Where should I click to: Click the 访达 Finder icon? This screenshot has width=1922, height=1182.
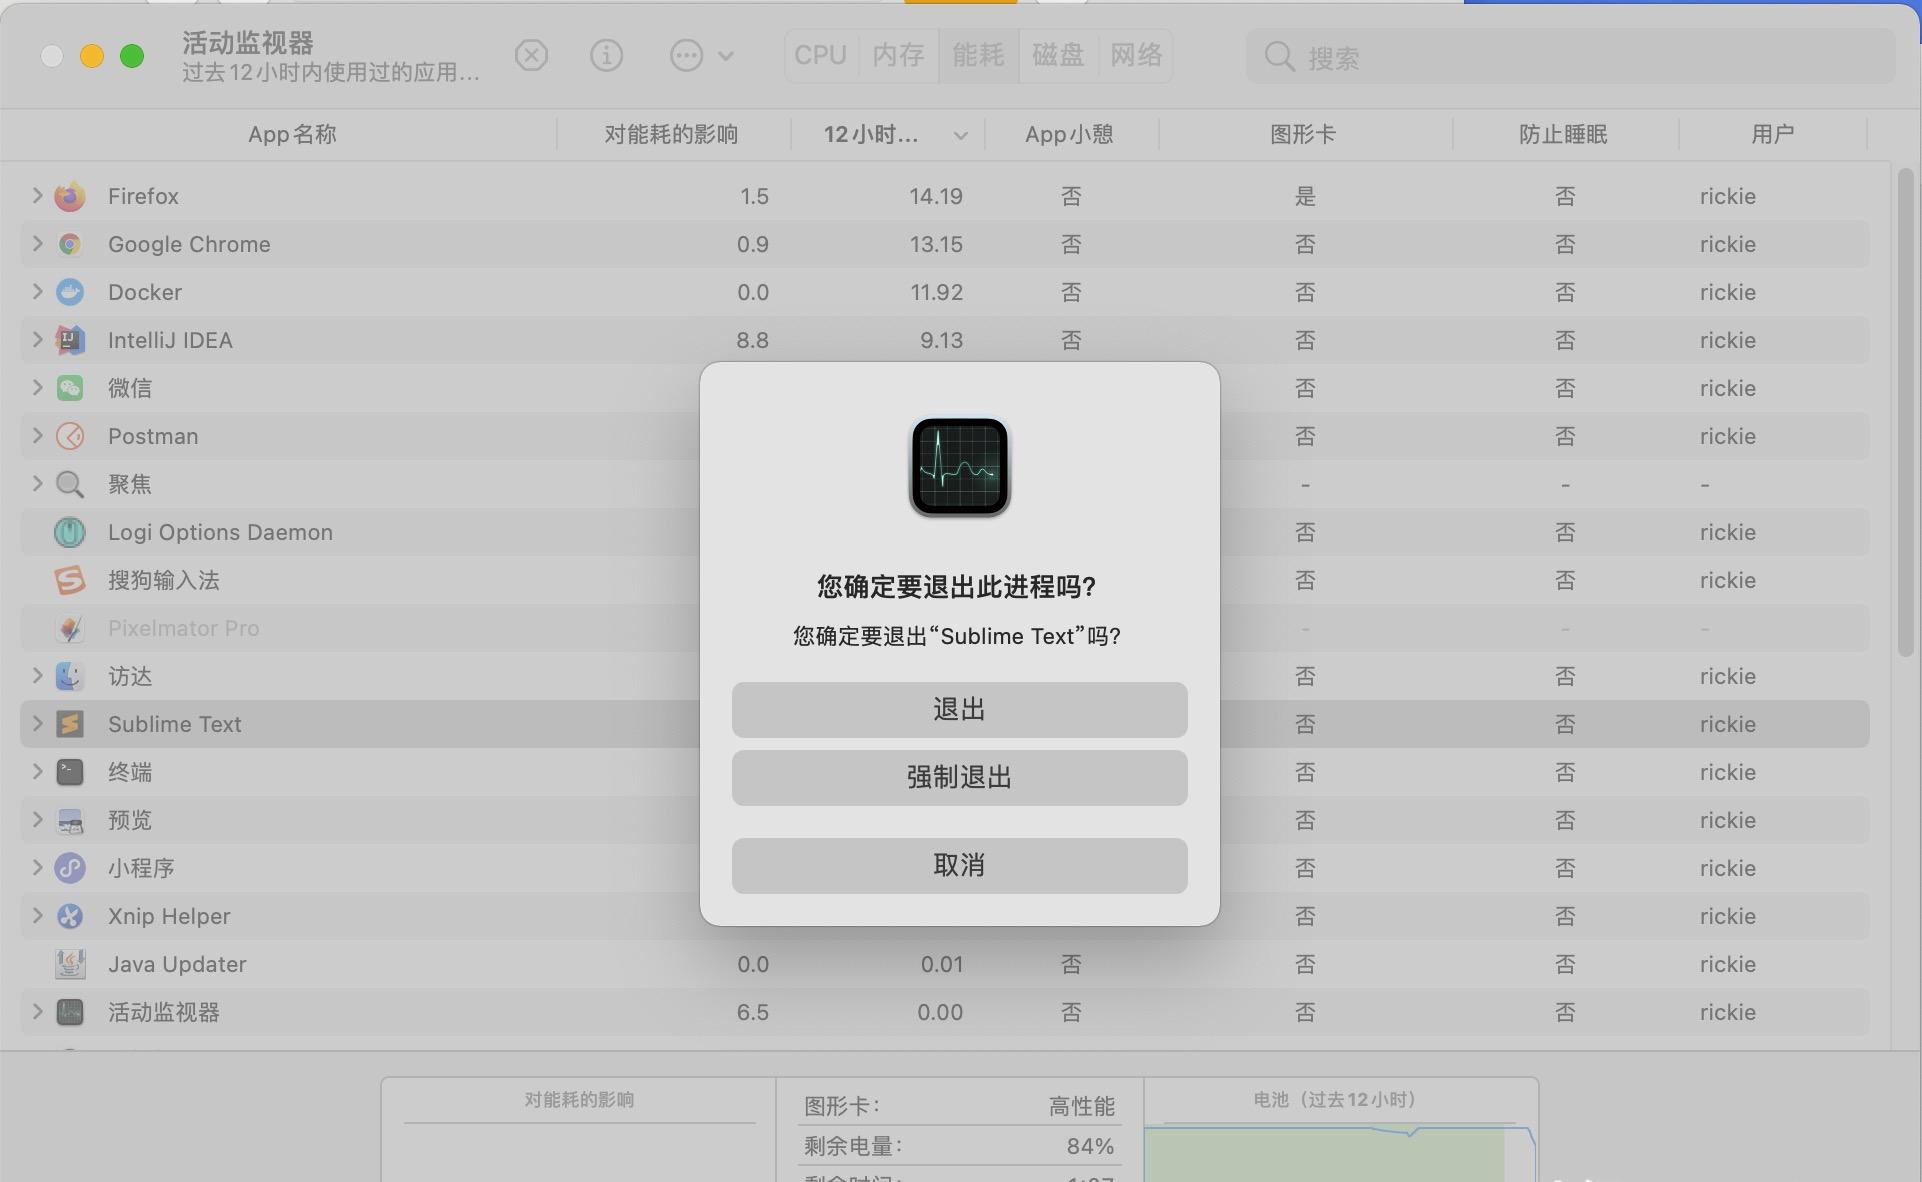70,676
